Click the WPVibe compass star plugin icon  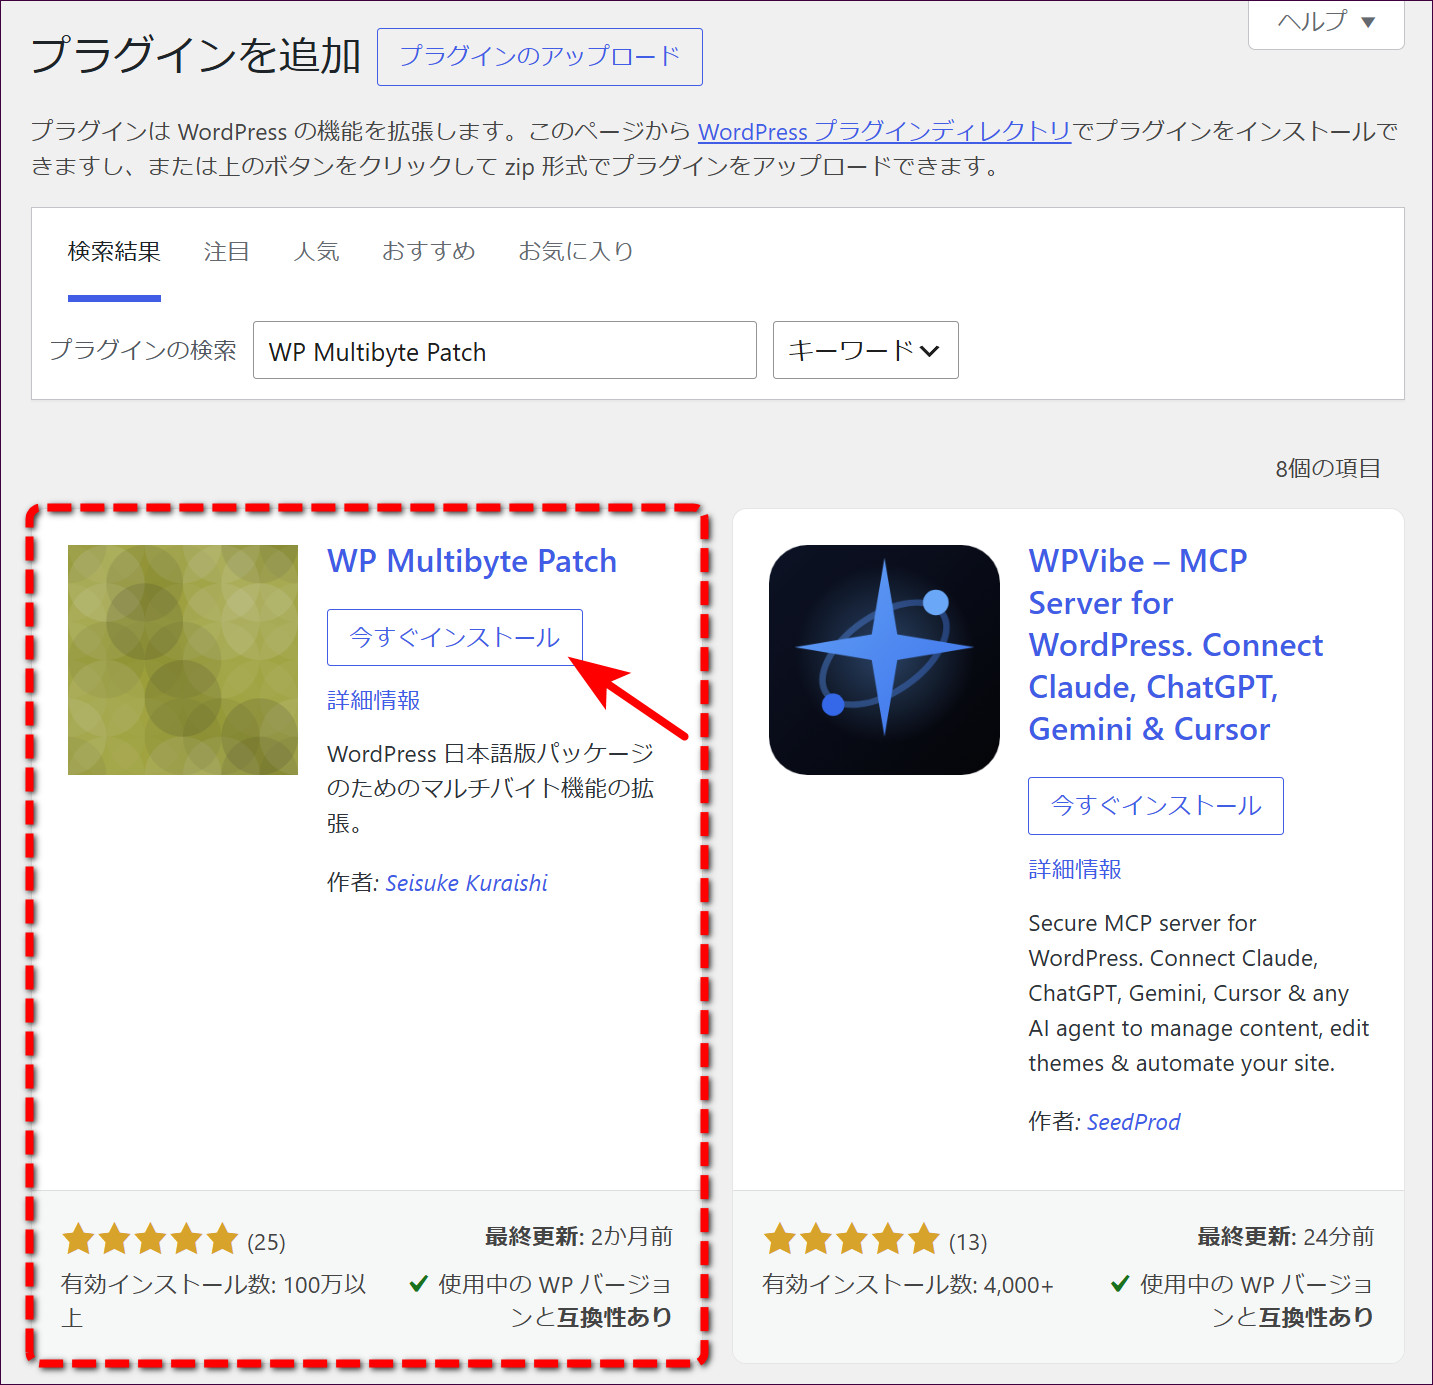tap(884, 660)
